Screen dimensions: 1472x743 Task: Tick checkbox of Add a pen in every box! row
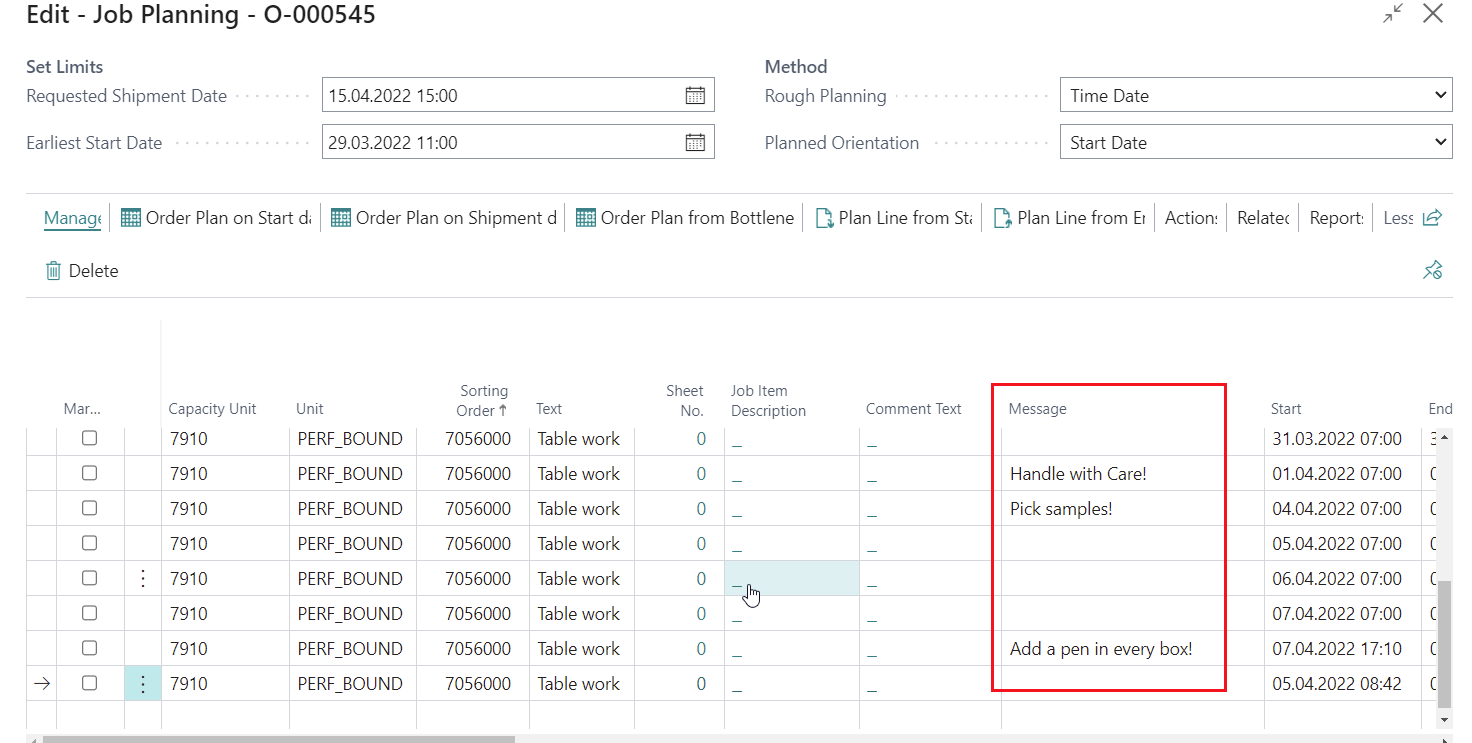(89, 648)
